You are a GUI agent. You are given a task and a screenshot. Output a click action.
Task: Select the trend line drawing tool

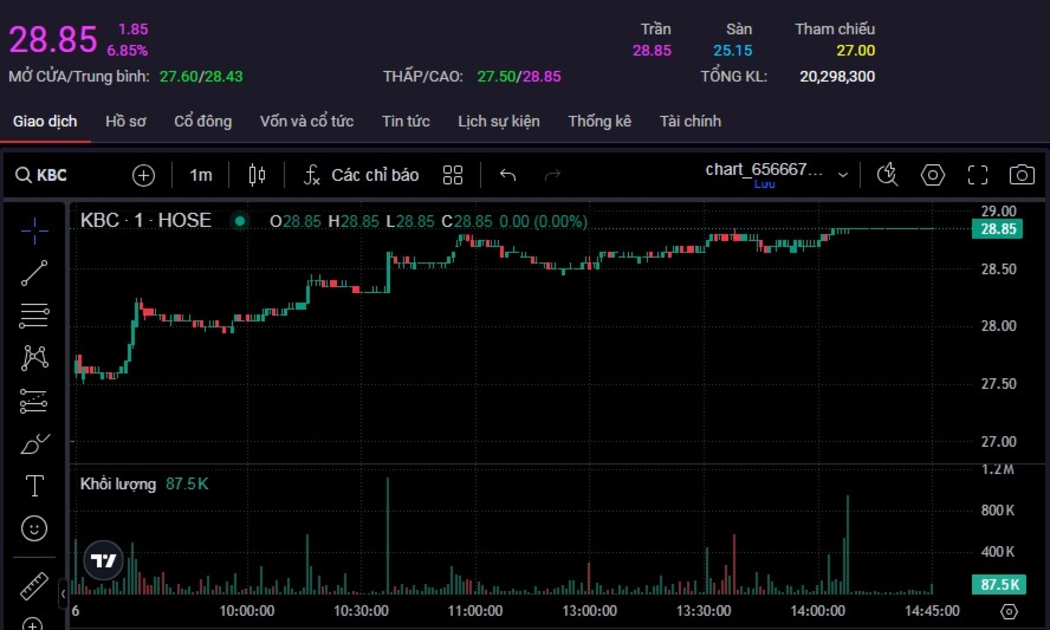click(x=34, y=273)
